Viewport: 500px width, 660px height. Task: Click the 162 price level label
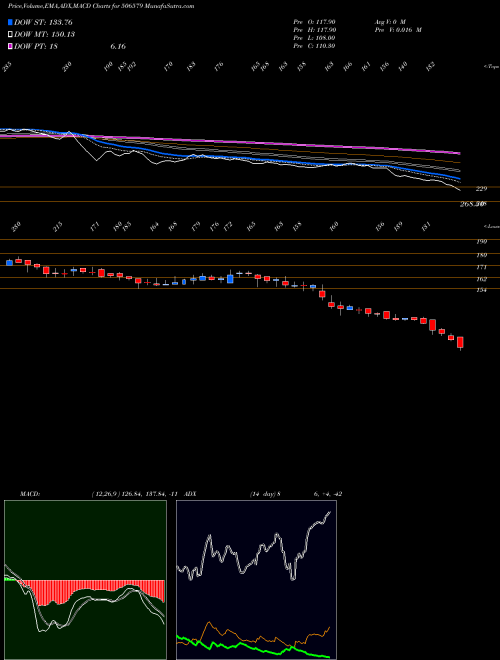(481, 279)
